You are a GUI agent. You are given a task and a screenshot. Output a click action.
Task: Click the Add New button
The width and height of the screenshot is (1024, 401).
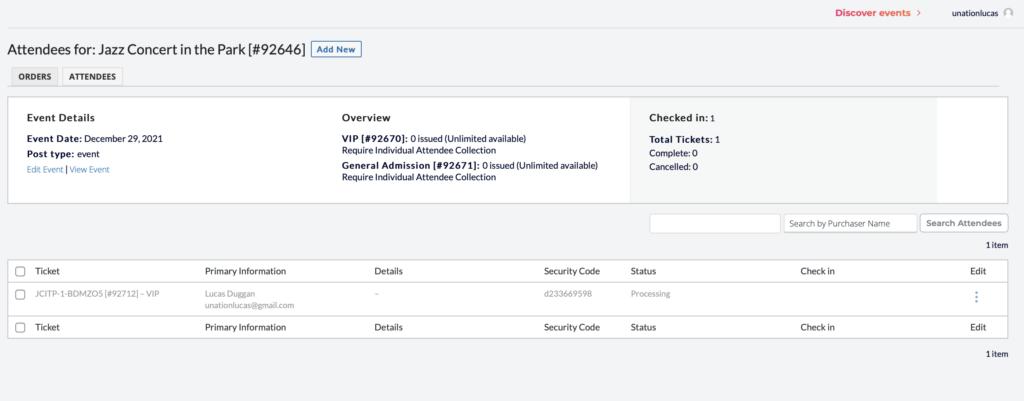tap(336, 50)
